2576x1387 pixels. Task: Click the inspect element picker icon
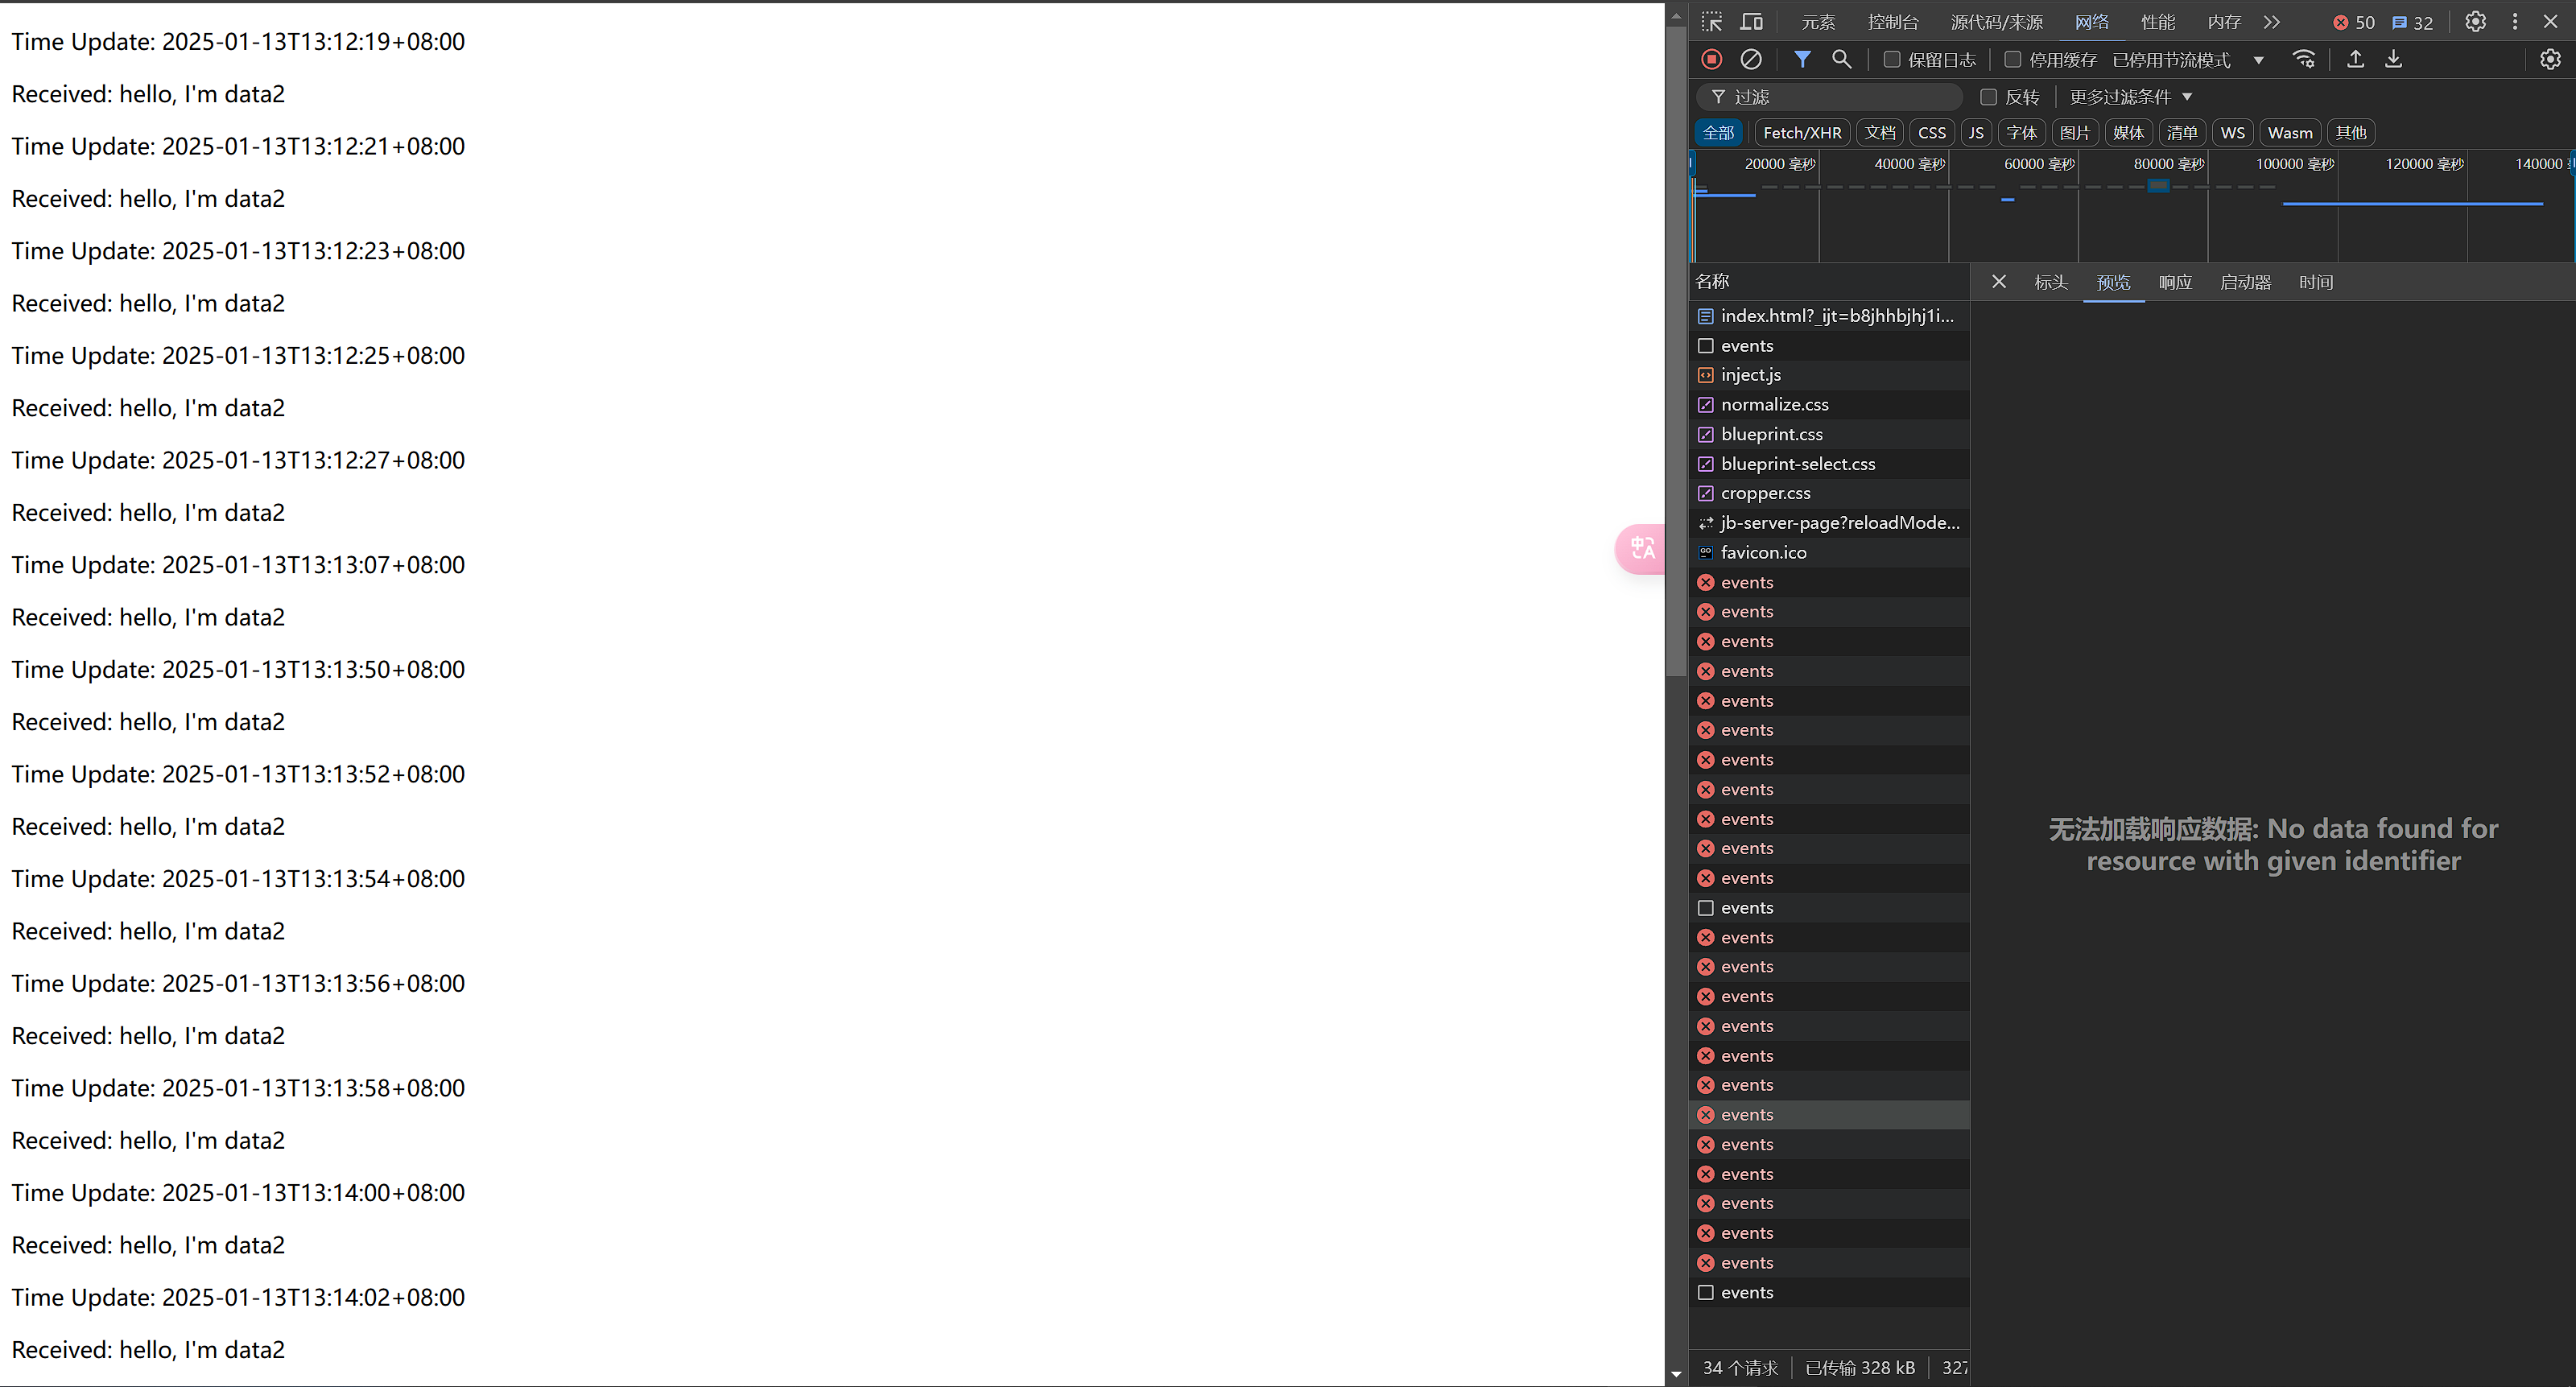(x=1712, y=22)
